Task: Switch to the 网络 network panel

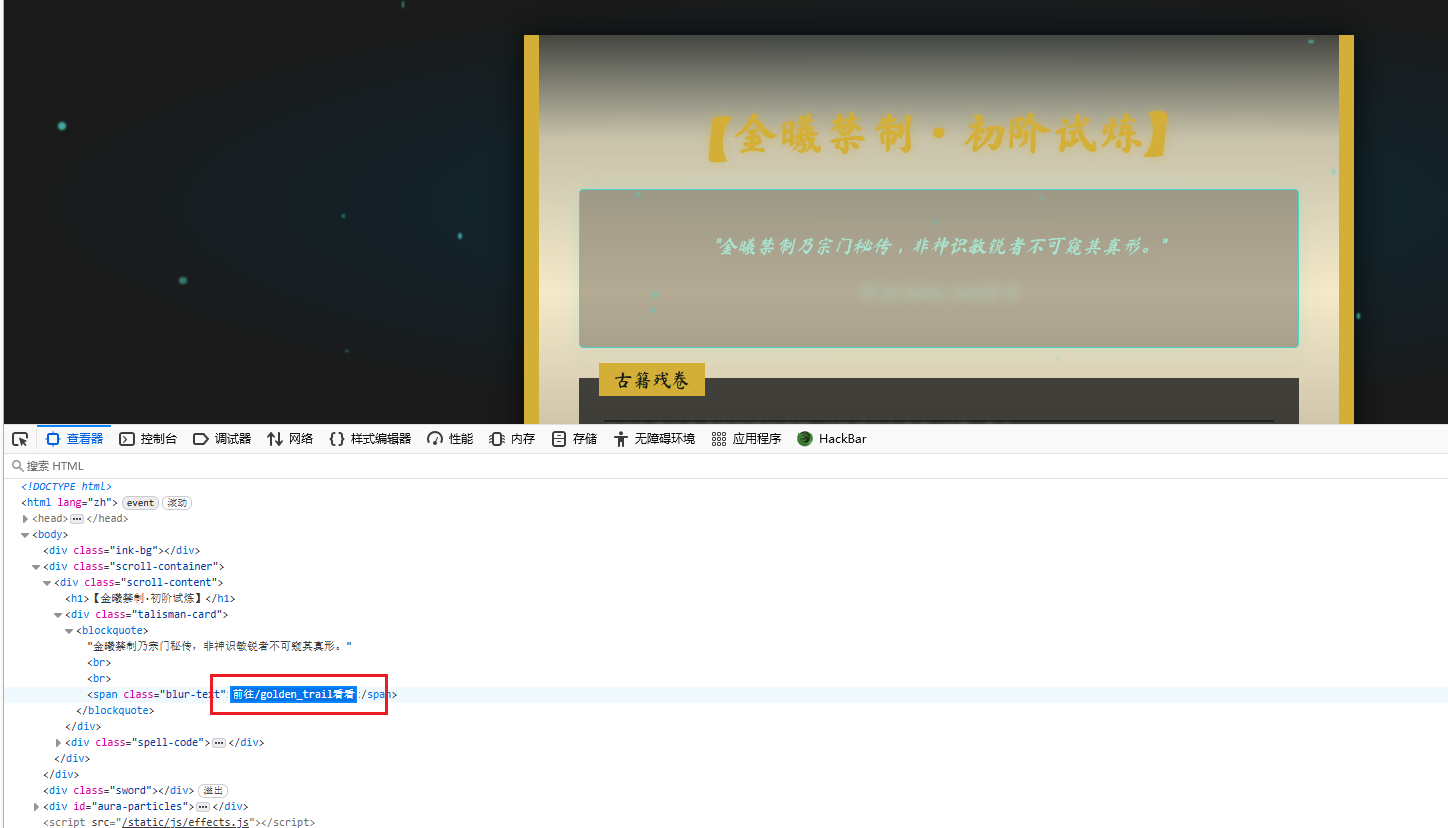Action: (x=290, y=439)
